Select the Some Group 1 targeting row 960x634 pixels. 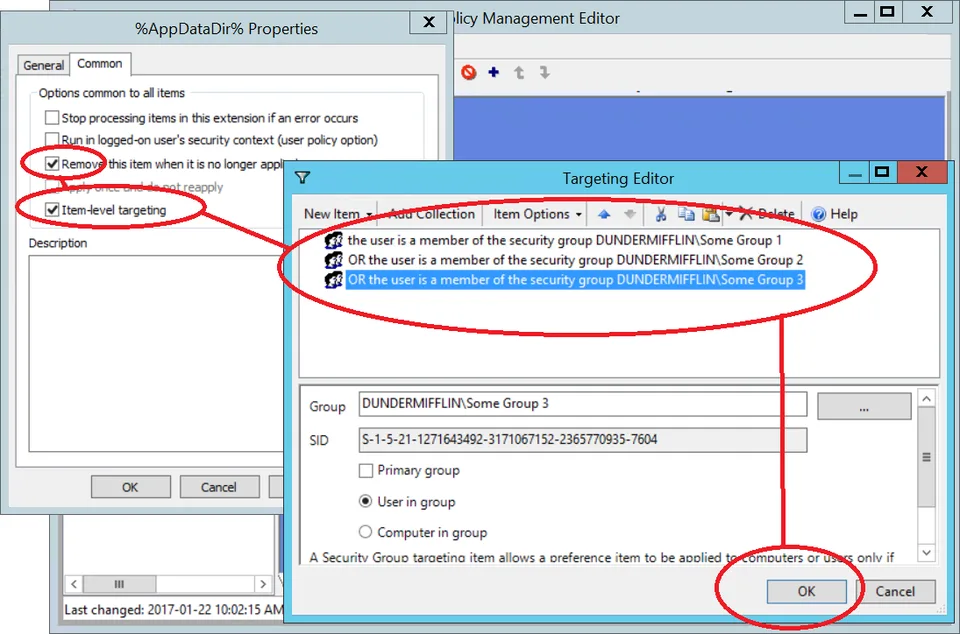[564, 240]
